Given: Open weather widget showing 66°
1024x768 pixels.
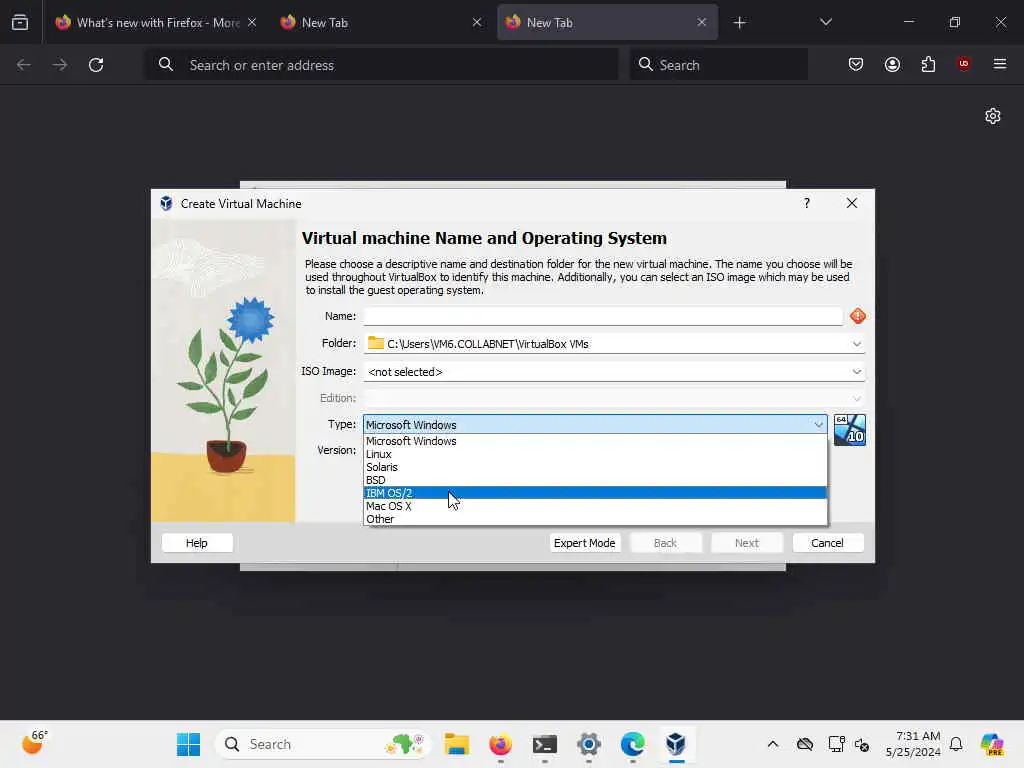Looking at the screenshot, I should (x=34, y=743).
